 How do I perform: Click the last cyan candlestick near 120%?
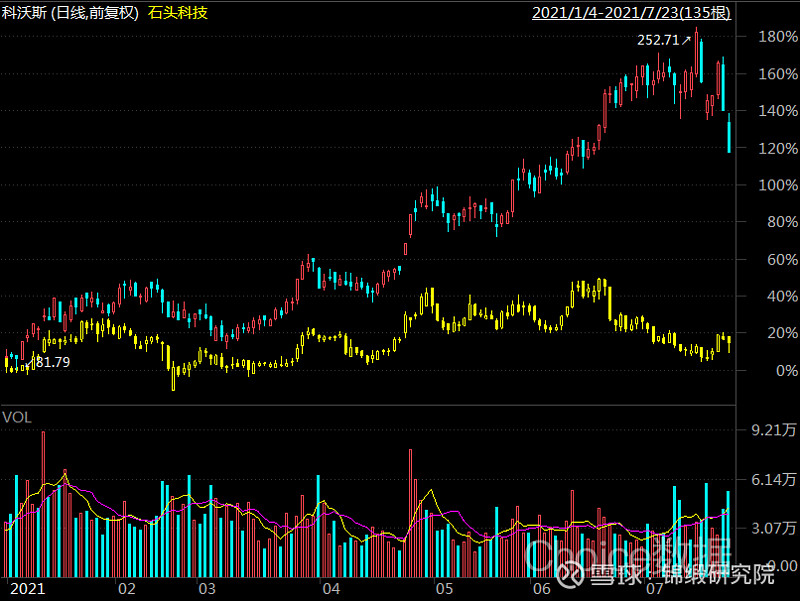point(729,134)
